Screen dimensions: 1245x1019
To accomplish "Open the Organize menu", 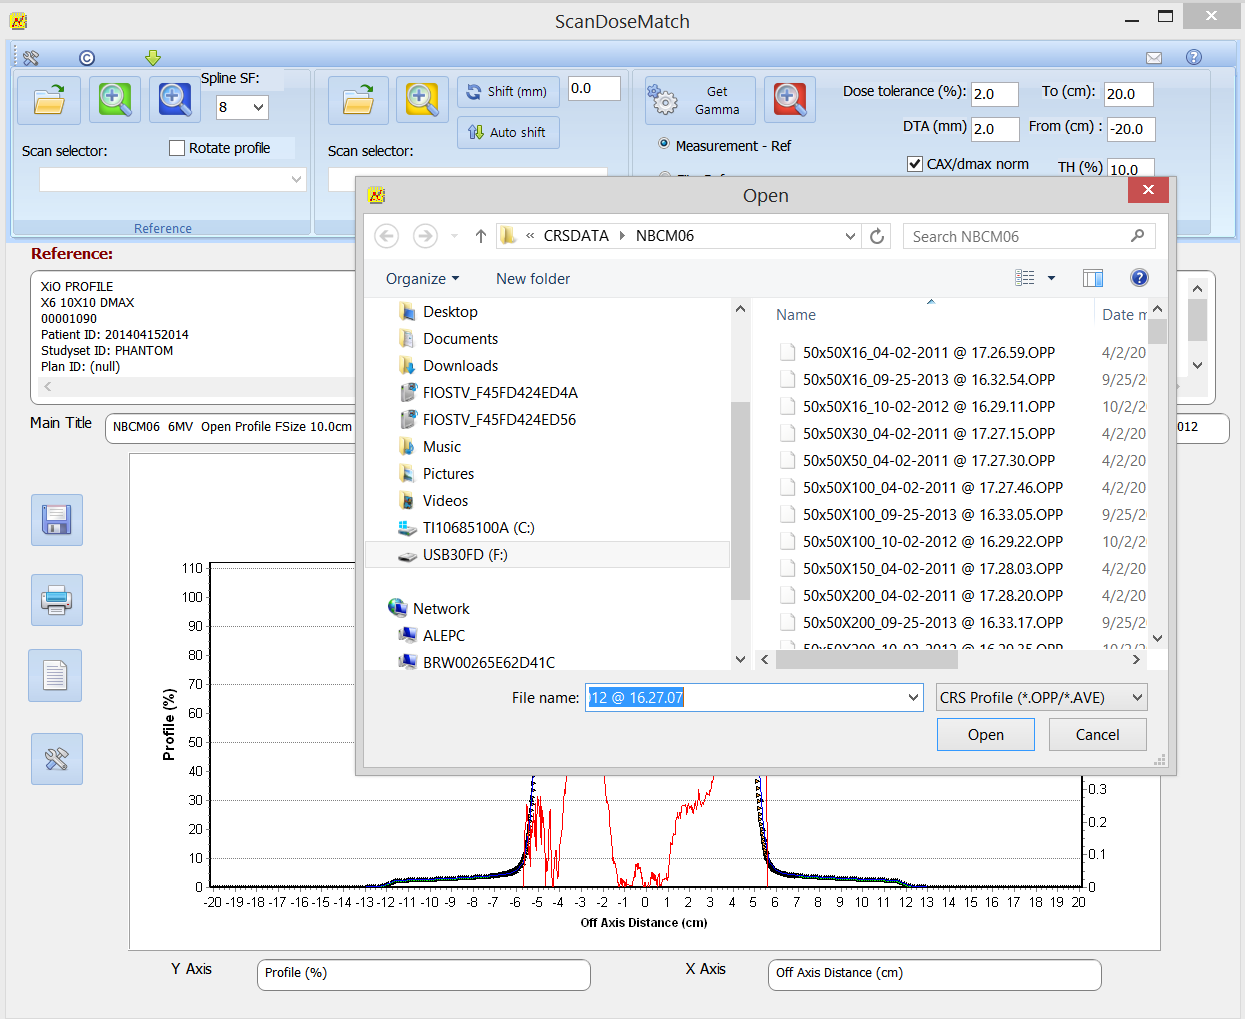I will [422, 279].
